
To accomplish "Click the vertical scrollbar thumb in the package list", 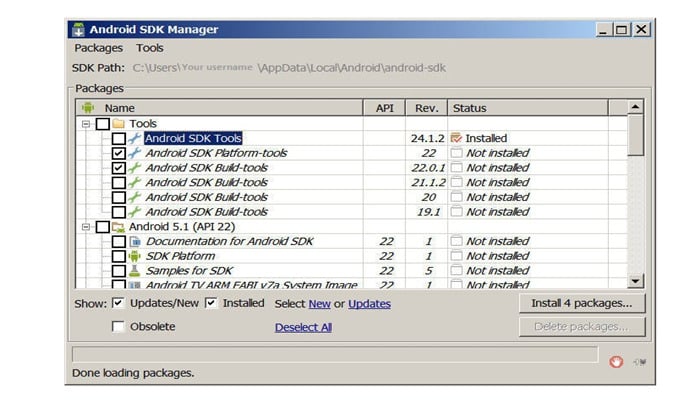I will coord(635,135).
